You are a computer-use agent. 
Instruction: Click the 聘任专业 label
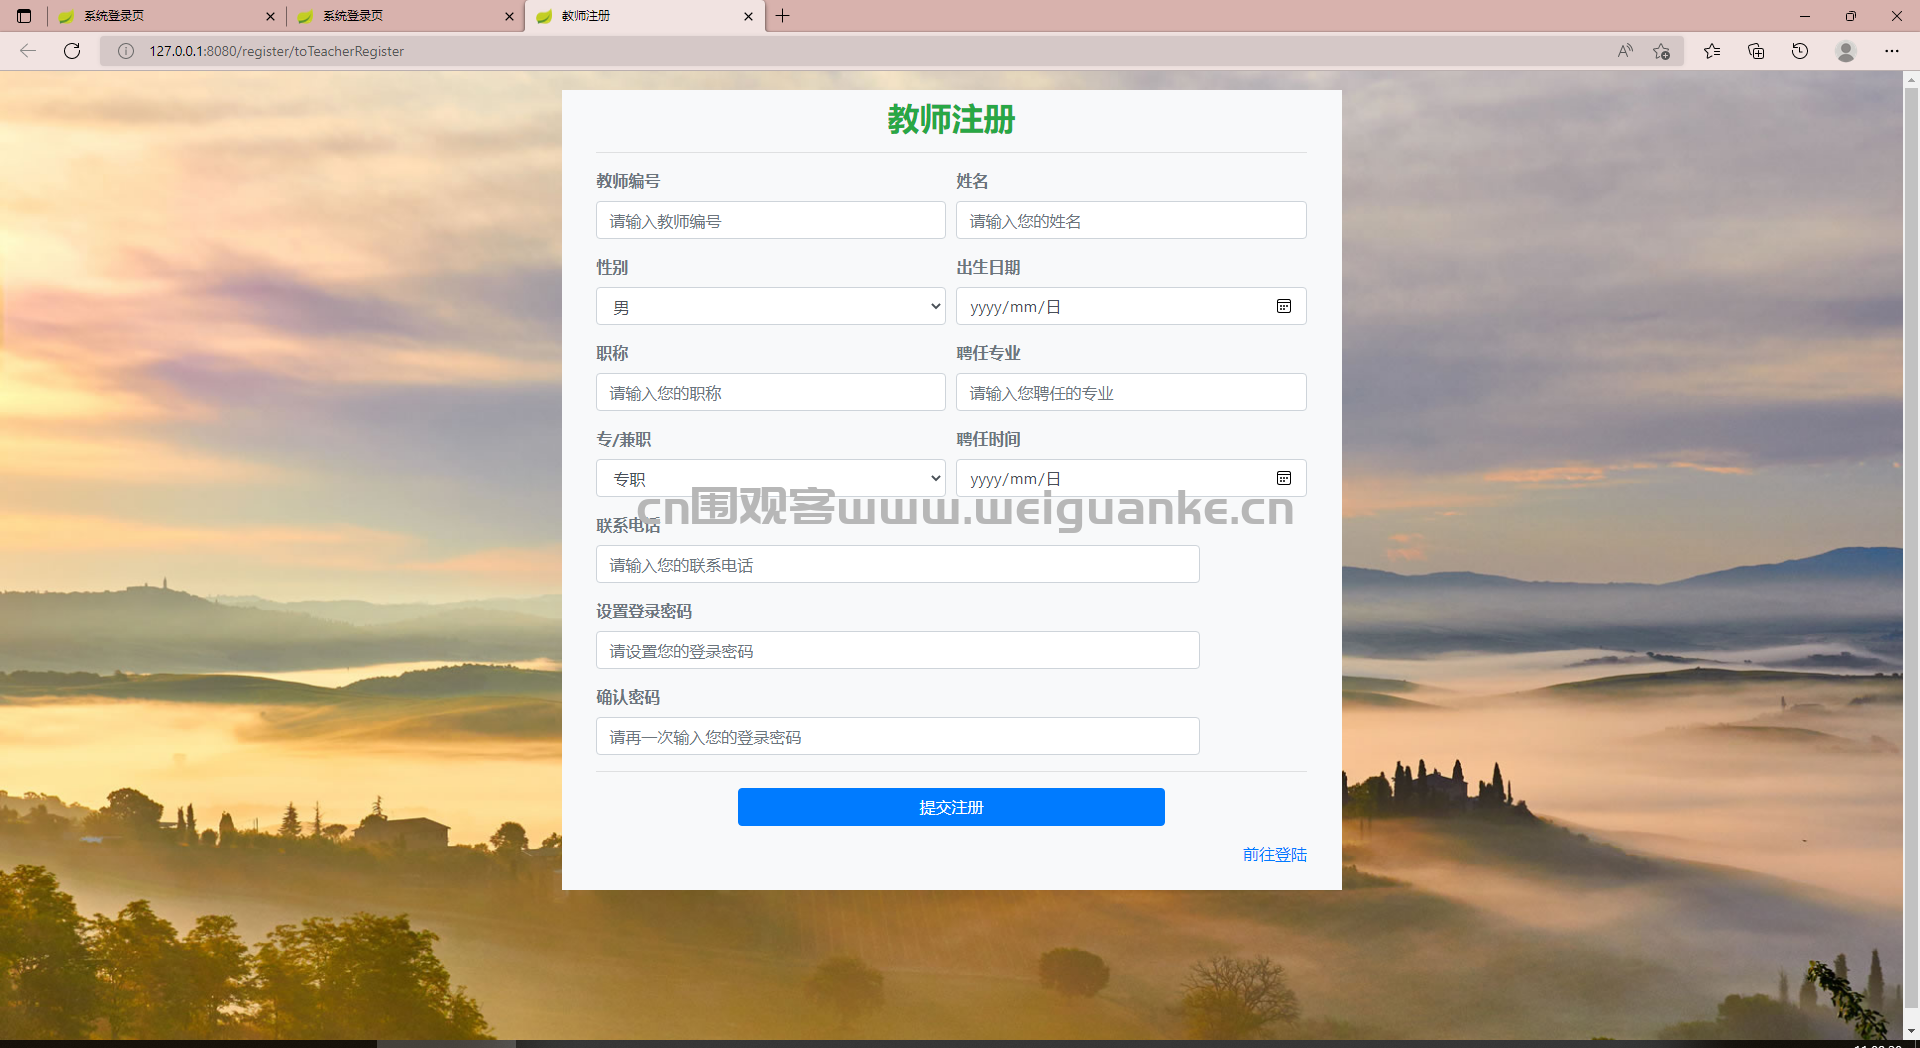tap(988, 353)
